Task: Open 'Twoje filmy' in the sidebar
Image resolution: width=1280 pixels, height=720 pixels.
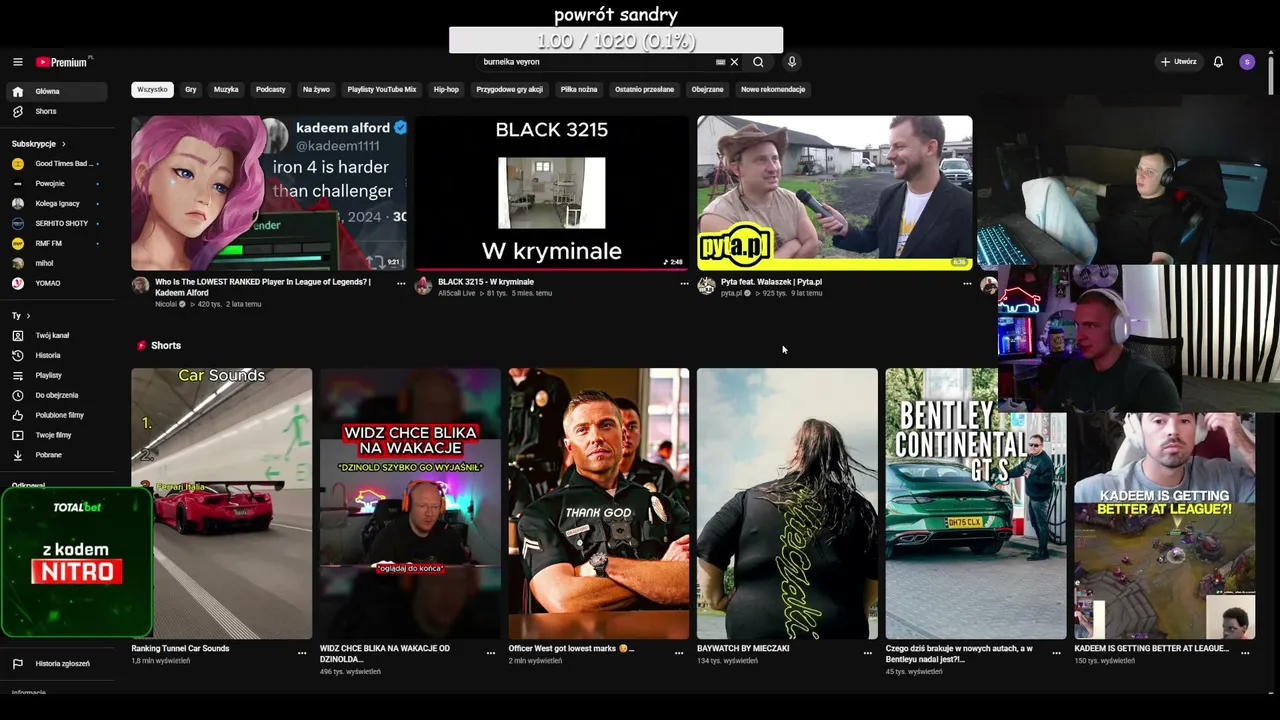Action: (x=57, y=435)
